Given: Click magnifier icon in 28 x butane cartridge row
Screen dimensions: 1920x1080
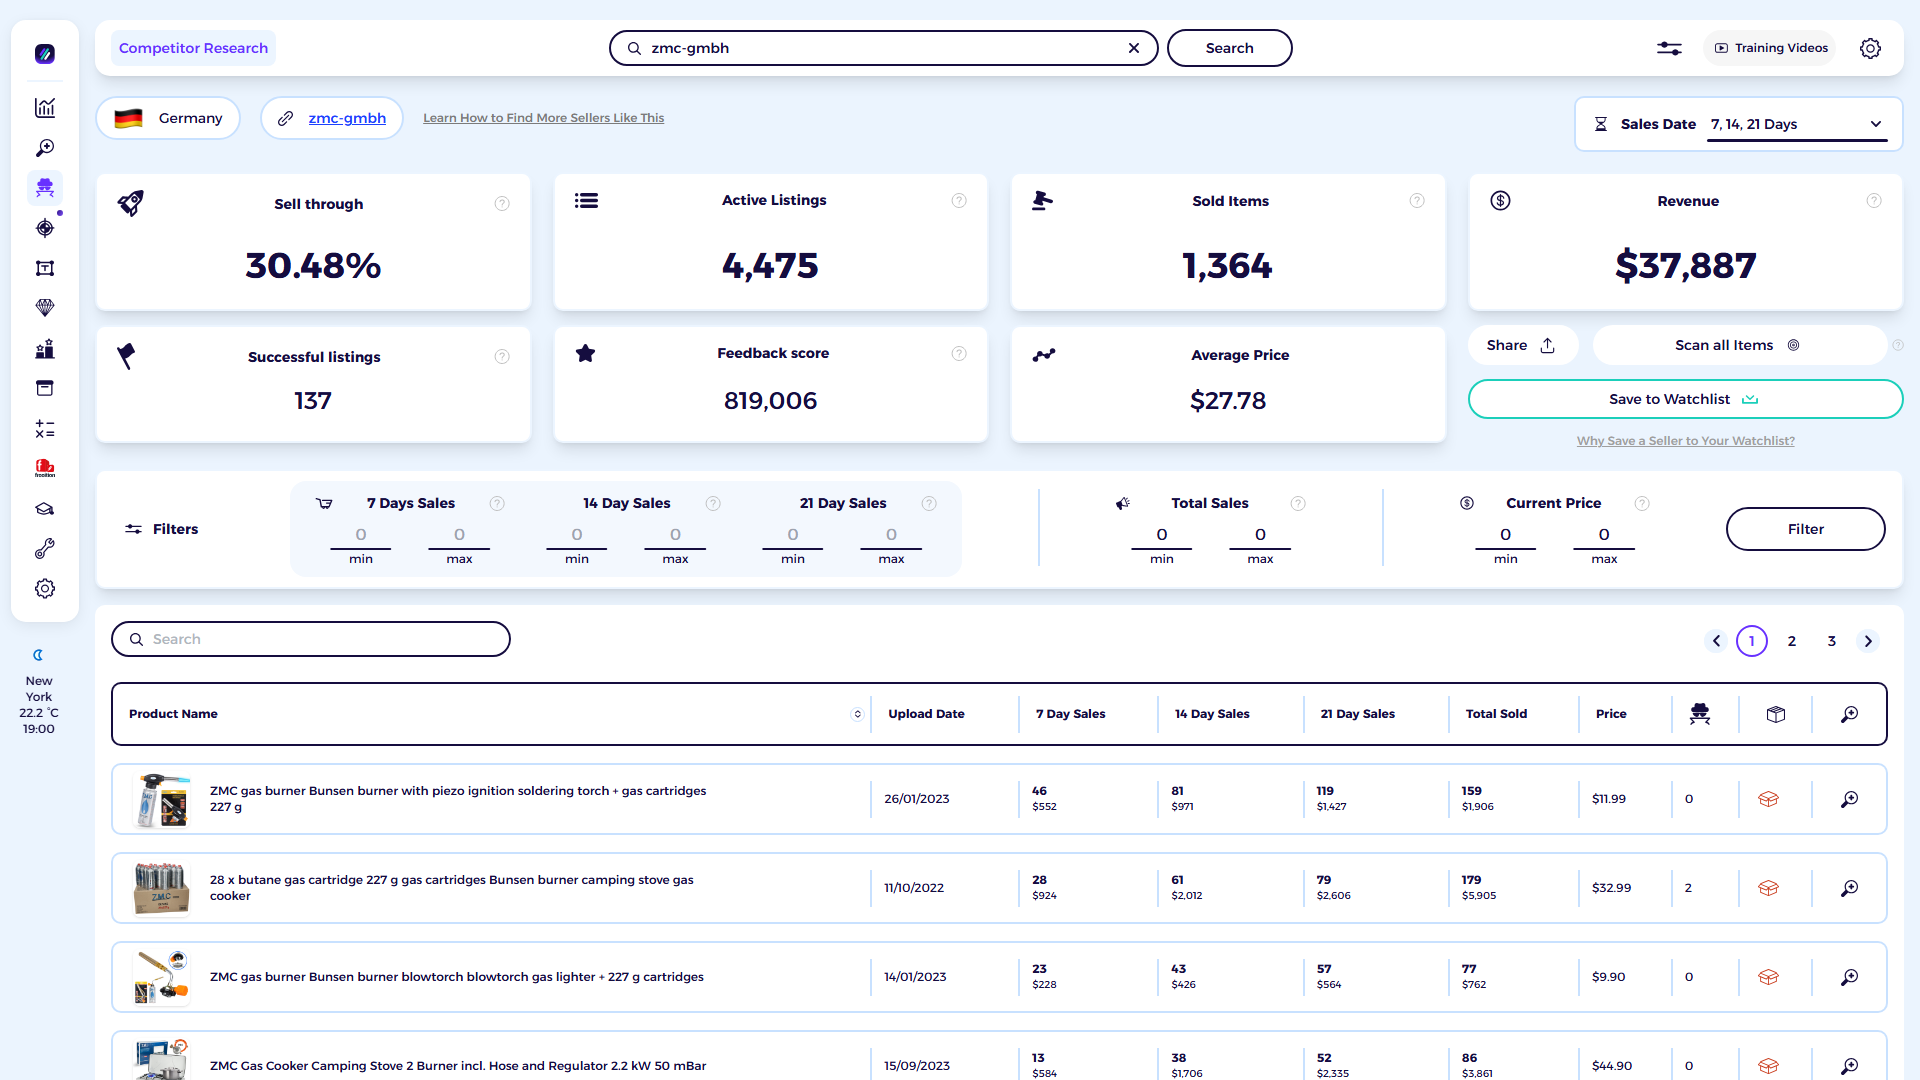Looking at the screenshot, I should click(1850, 888).
